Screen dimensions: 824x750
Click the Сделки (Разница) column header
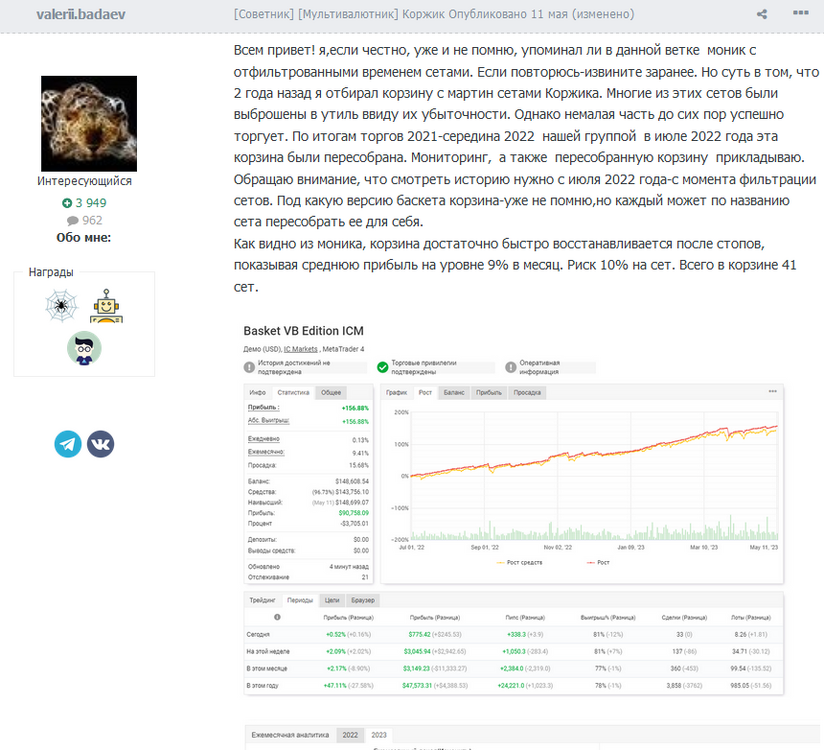click(684, 618)
